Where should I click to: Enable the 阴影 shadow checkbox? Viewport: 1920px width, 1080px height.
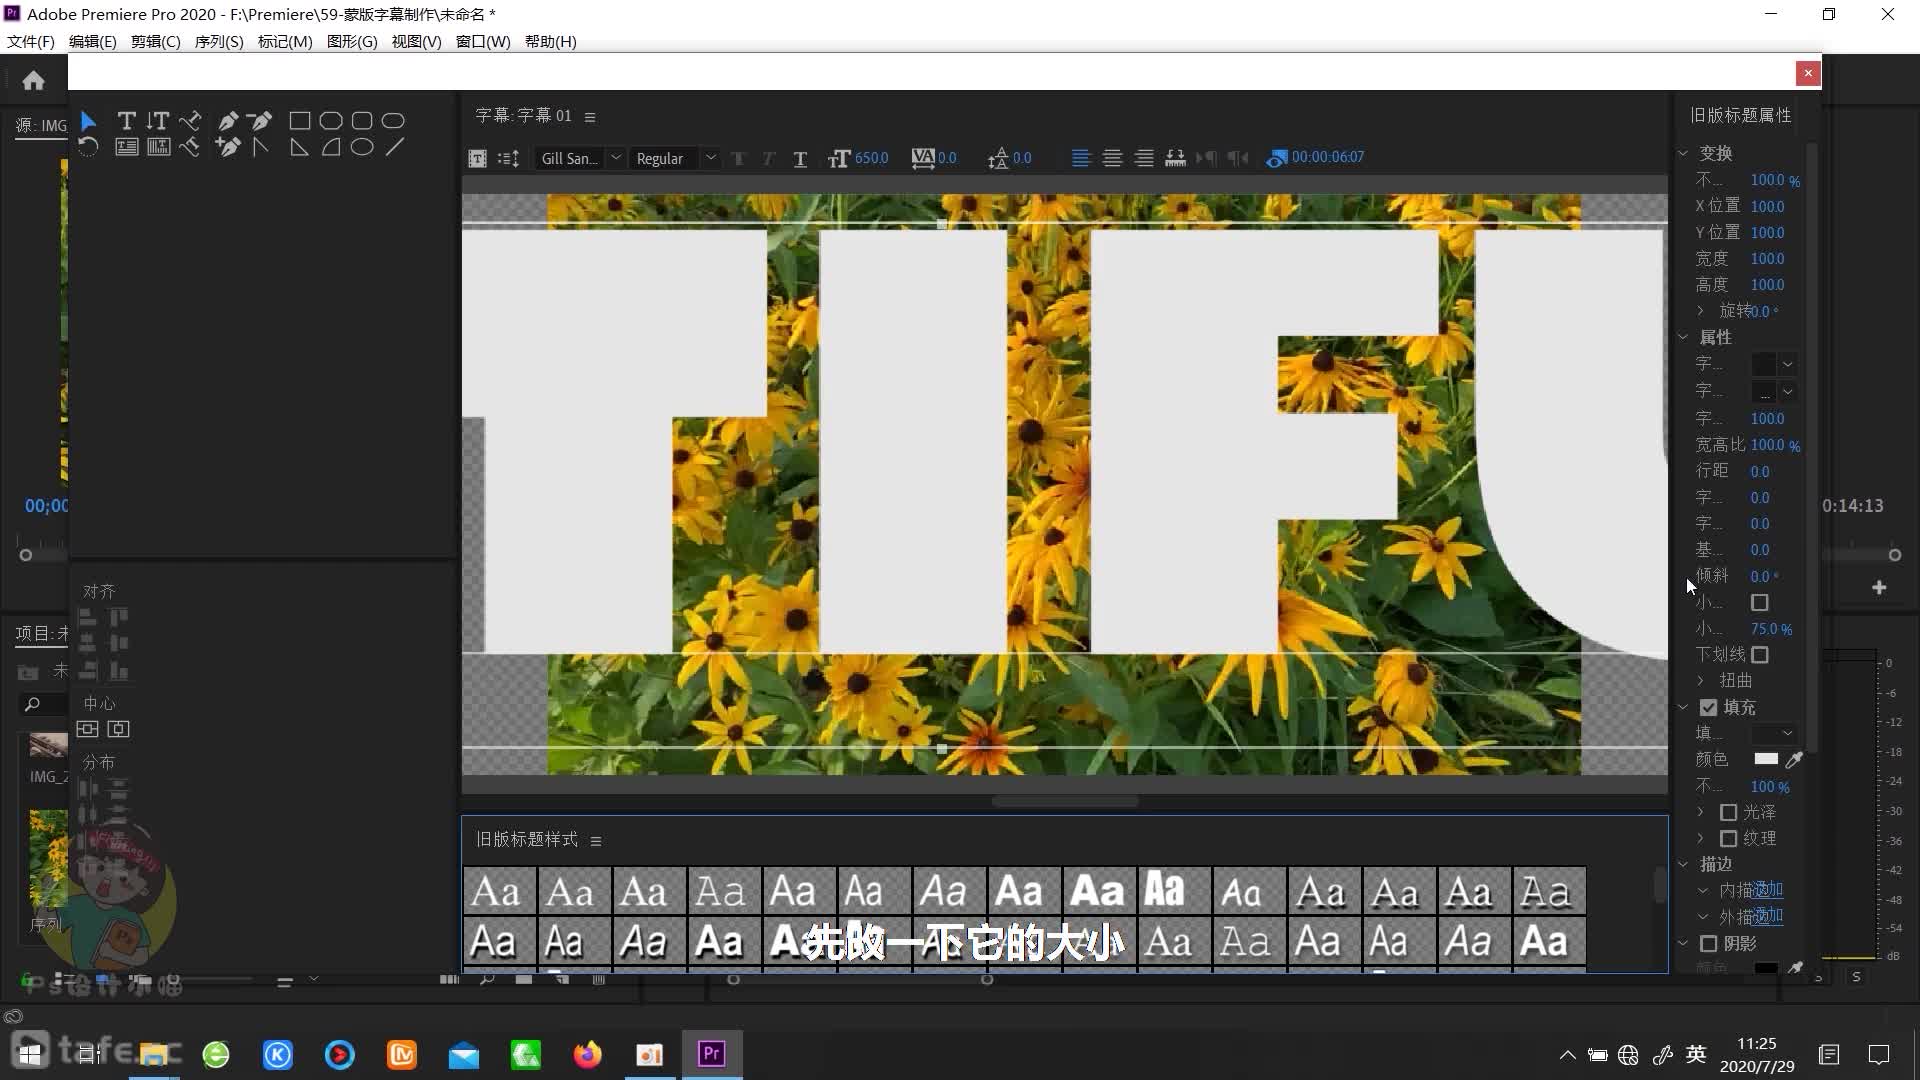(1708, 943)
